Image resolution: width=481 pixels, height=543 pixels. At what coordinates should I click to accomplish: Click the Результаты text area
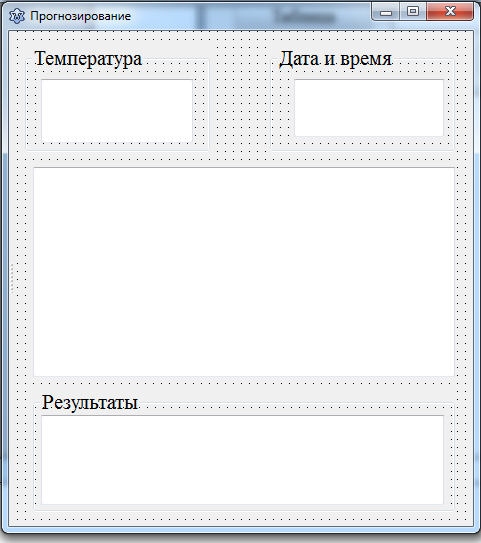click(x=242, y=460)
